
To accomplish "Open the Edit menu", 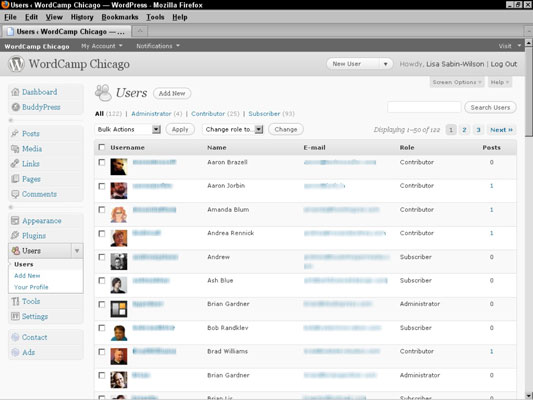I will tap(31, 17).
